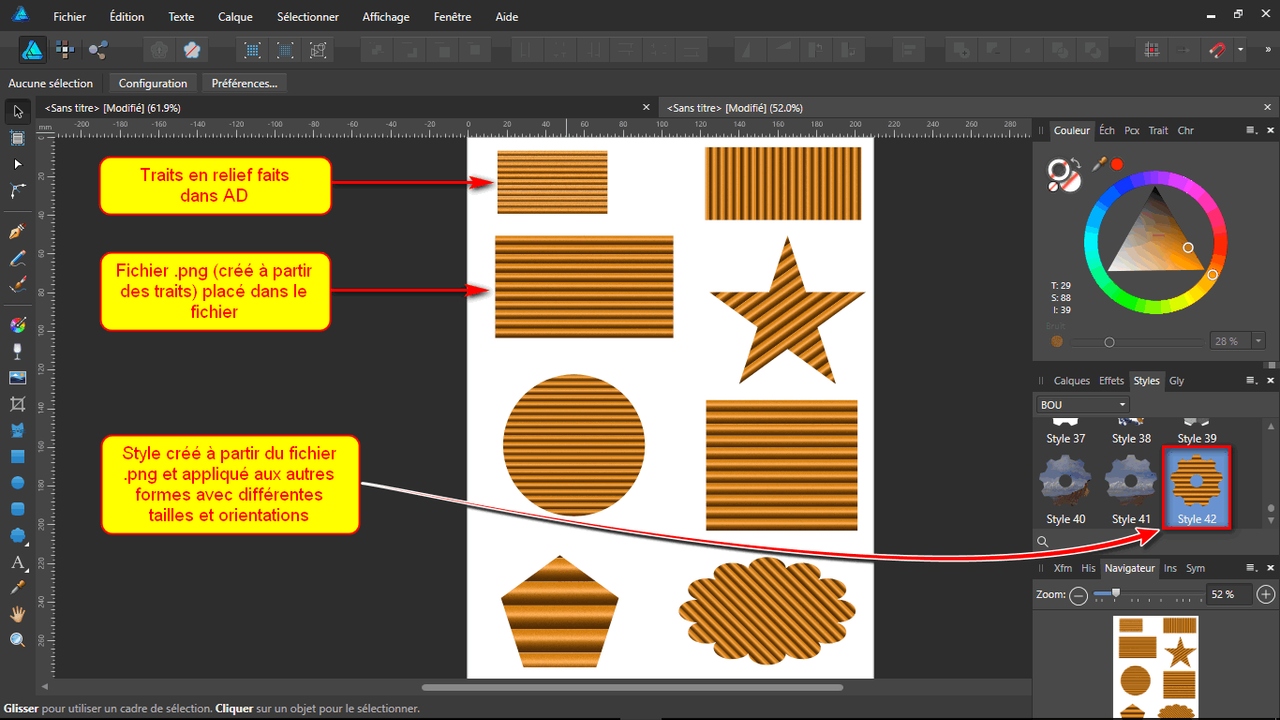
Task: Select the Artboard tool
Action: [17, 138]
